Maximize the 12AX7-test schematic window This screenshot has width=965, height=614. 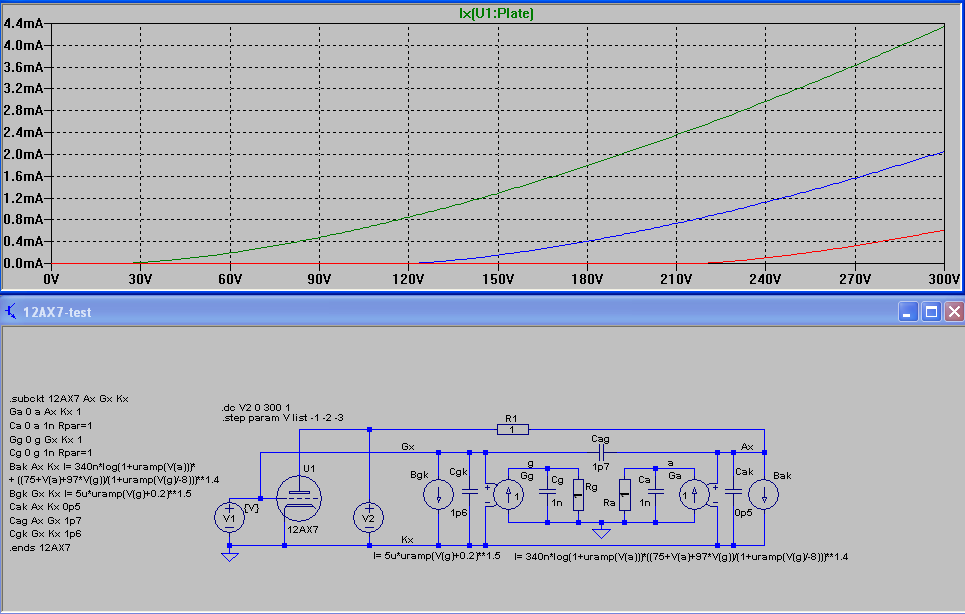[x=931, y=312]
